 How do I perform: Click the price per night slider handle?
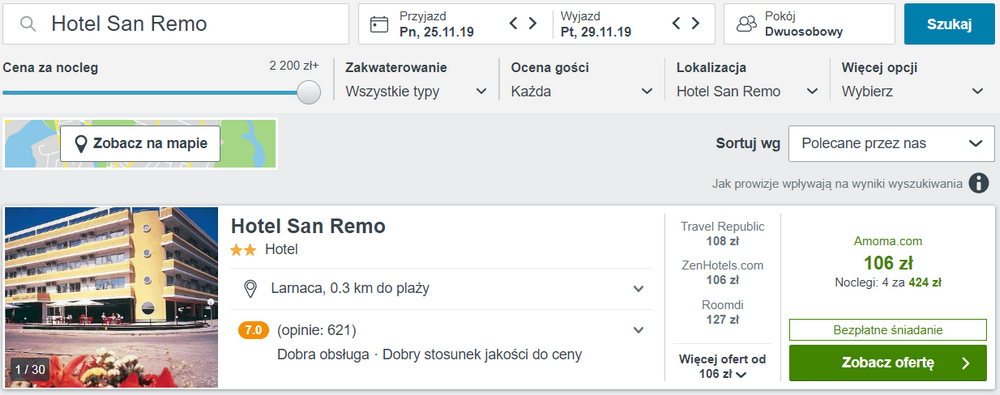[309, 93]
